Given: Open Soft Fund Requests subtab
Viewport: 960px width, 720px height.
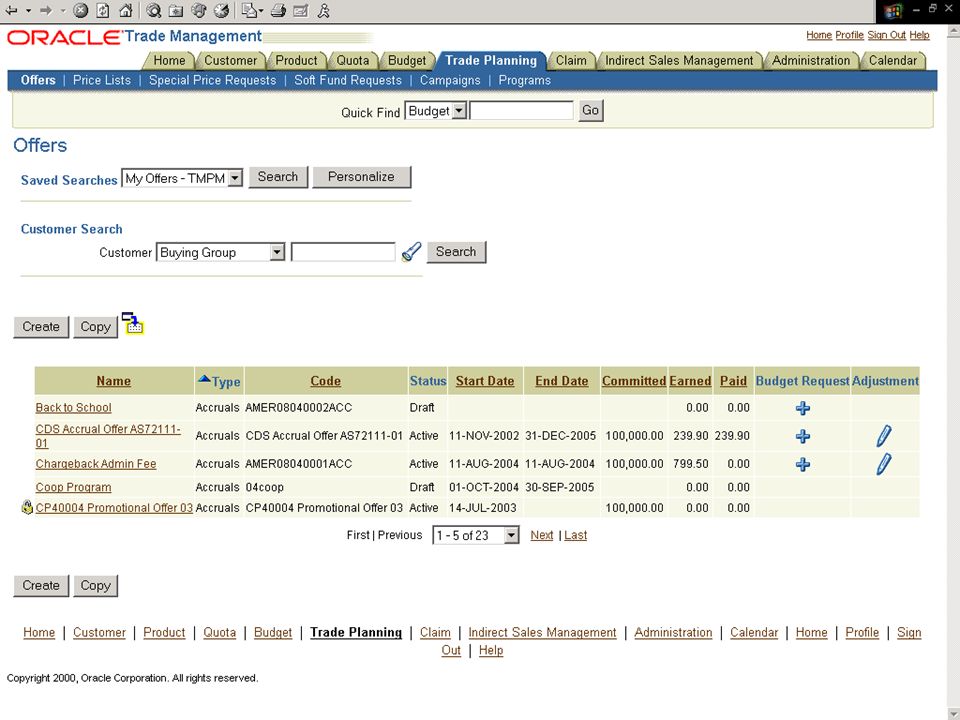Looking at the screenshot, I should (348, 80).
